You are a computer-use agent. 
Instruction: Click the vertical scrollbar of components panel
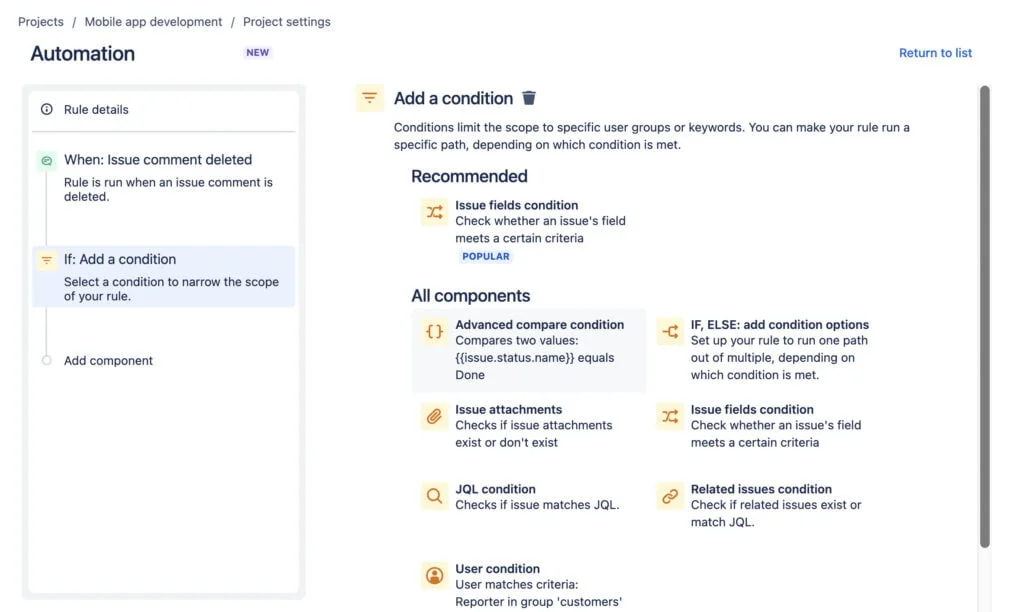(984, 316)
